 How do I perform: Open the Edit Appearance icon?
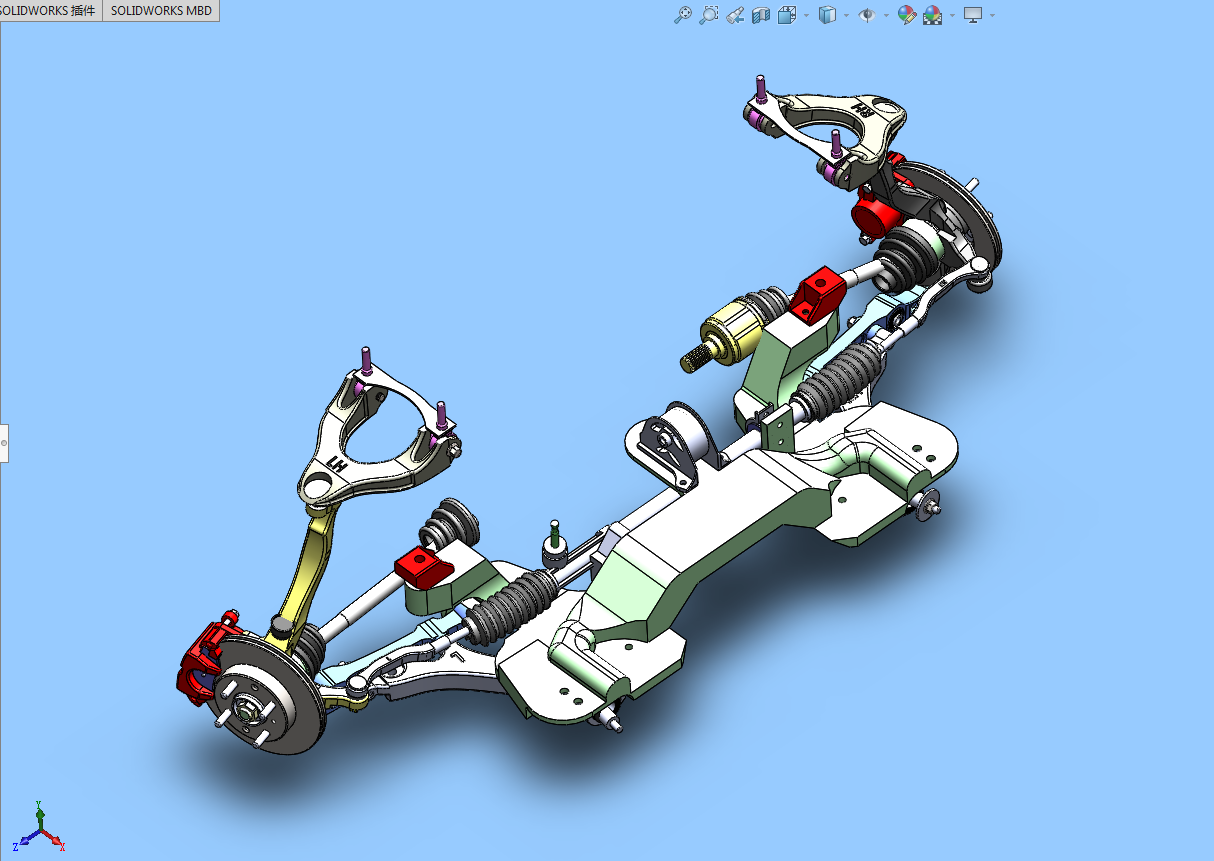click(906, 15)
